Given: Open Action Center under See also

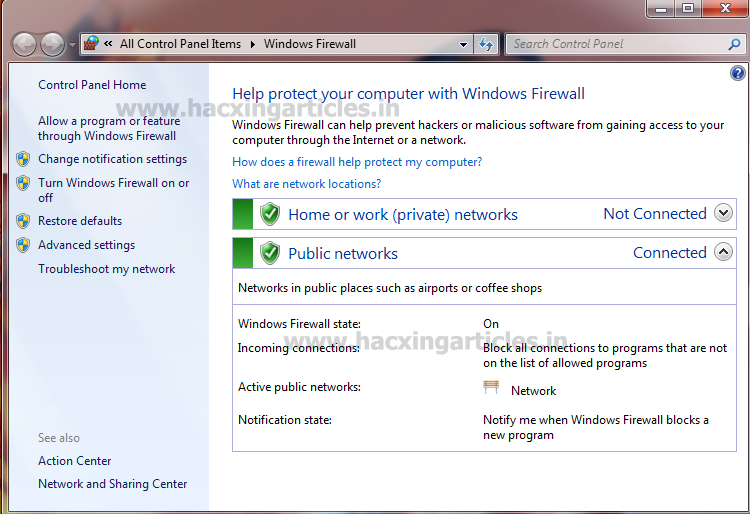Looking at the screenshot, I should [75, 461].
